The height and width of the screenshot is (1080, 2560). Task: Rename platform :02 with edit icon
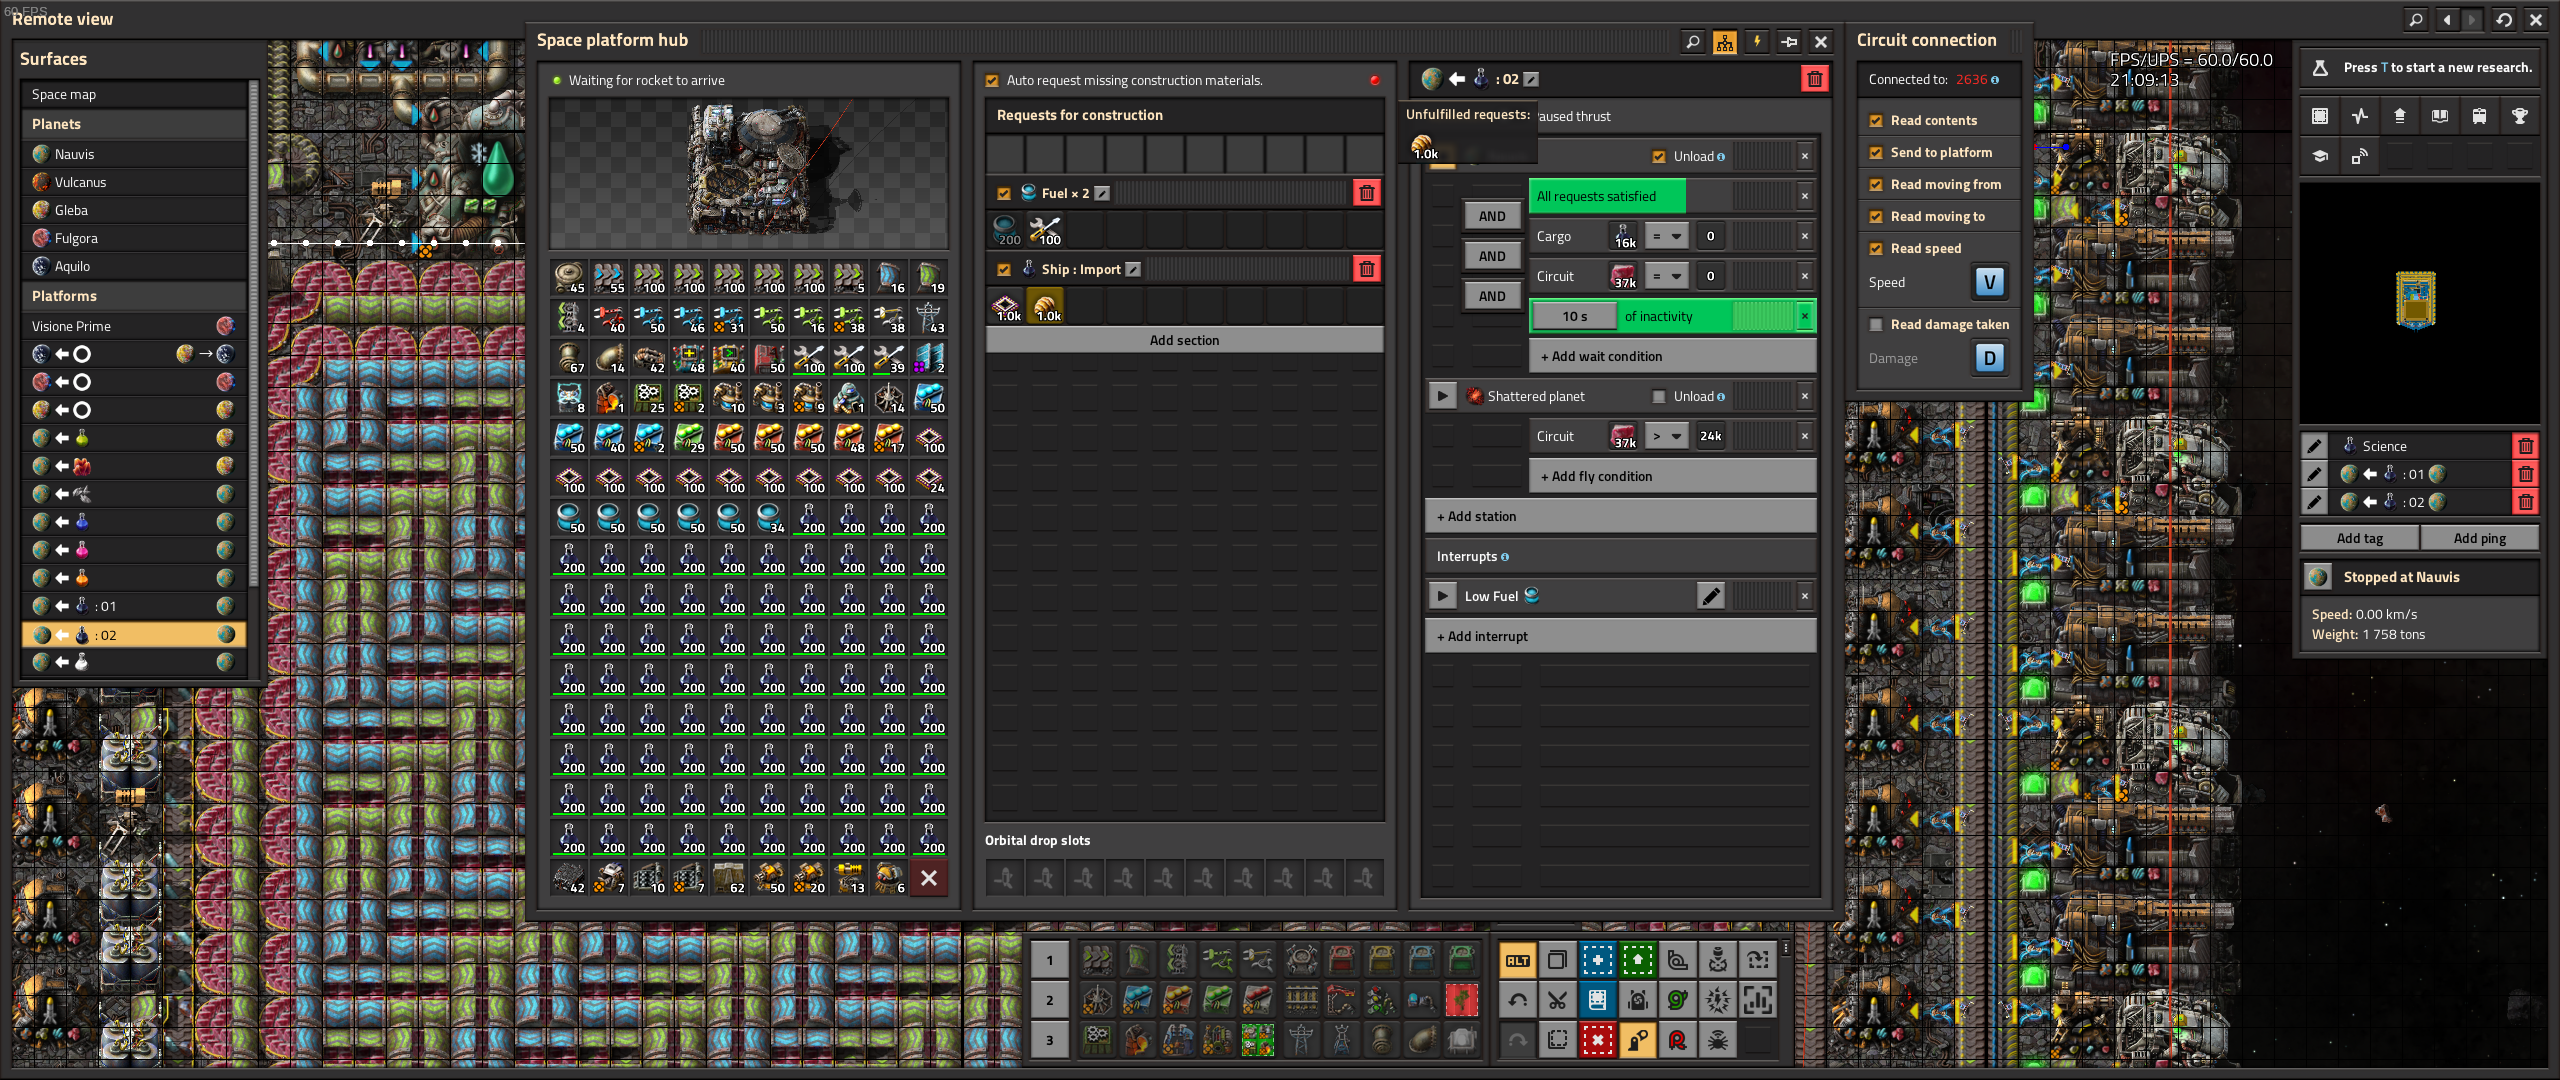pos(1531,79)
